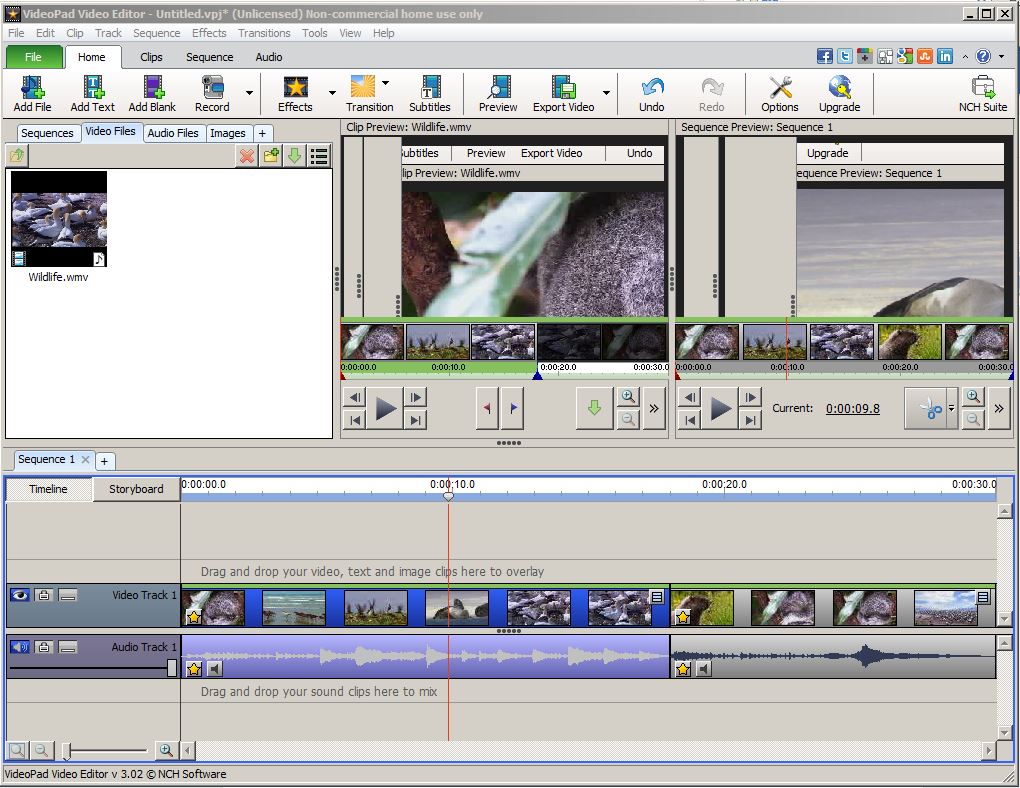Screen dimensions: 1020x788
Task: Minimize Video Track 1 height
Action: pyautogui.click(x=68, y=595)
